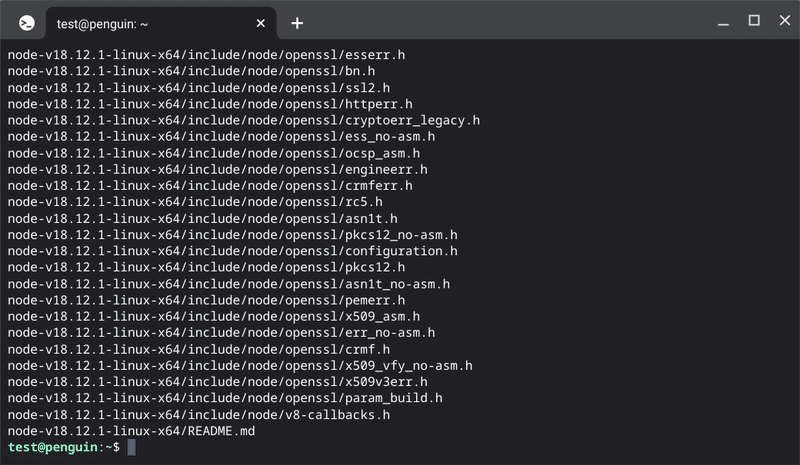This screenshot has width=800, height=465.
Task: Click the line ending in pkcs12_no-asm.h
Action: coord(233,235)
